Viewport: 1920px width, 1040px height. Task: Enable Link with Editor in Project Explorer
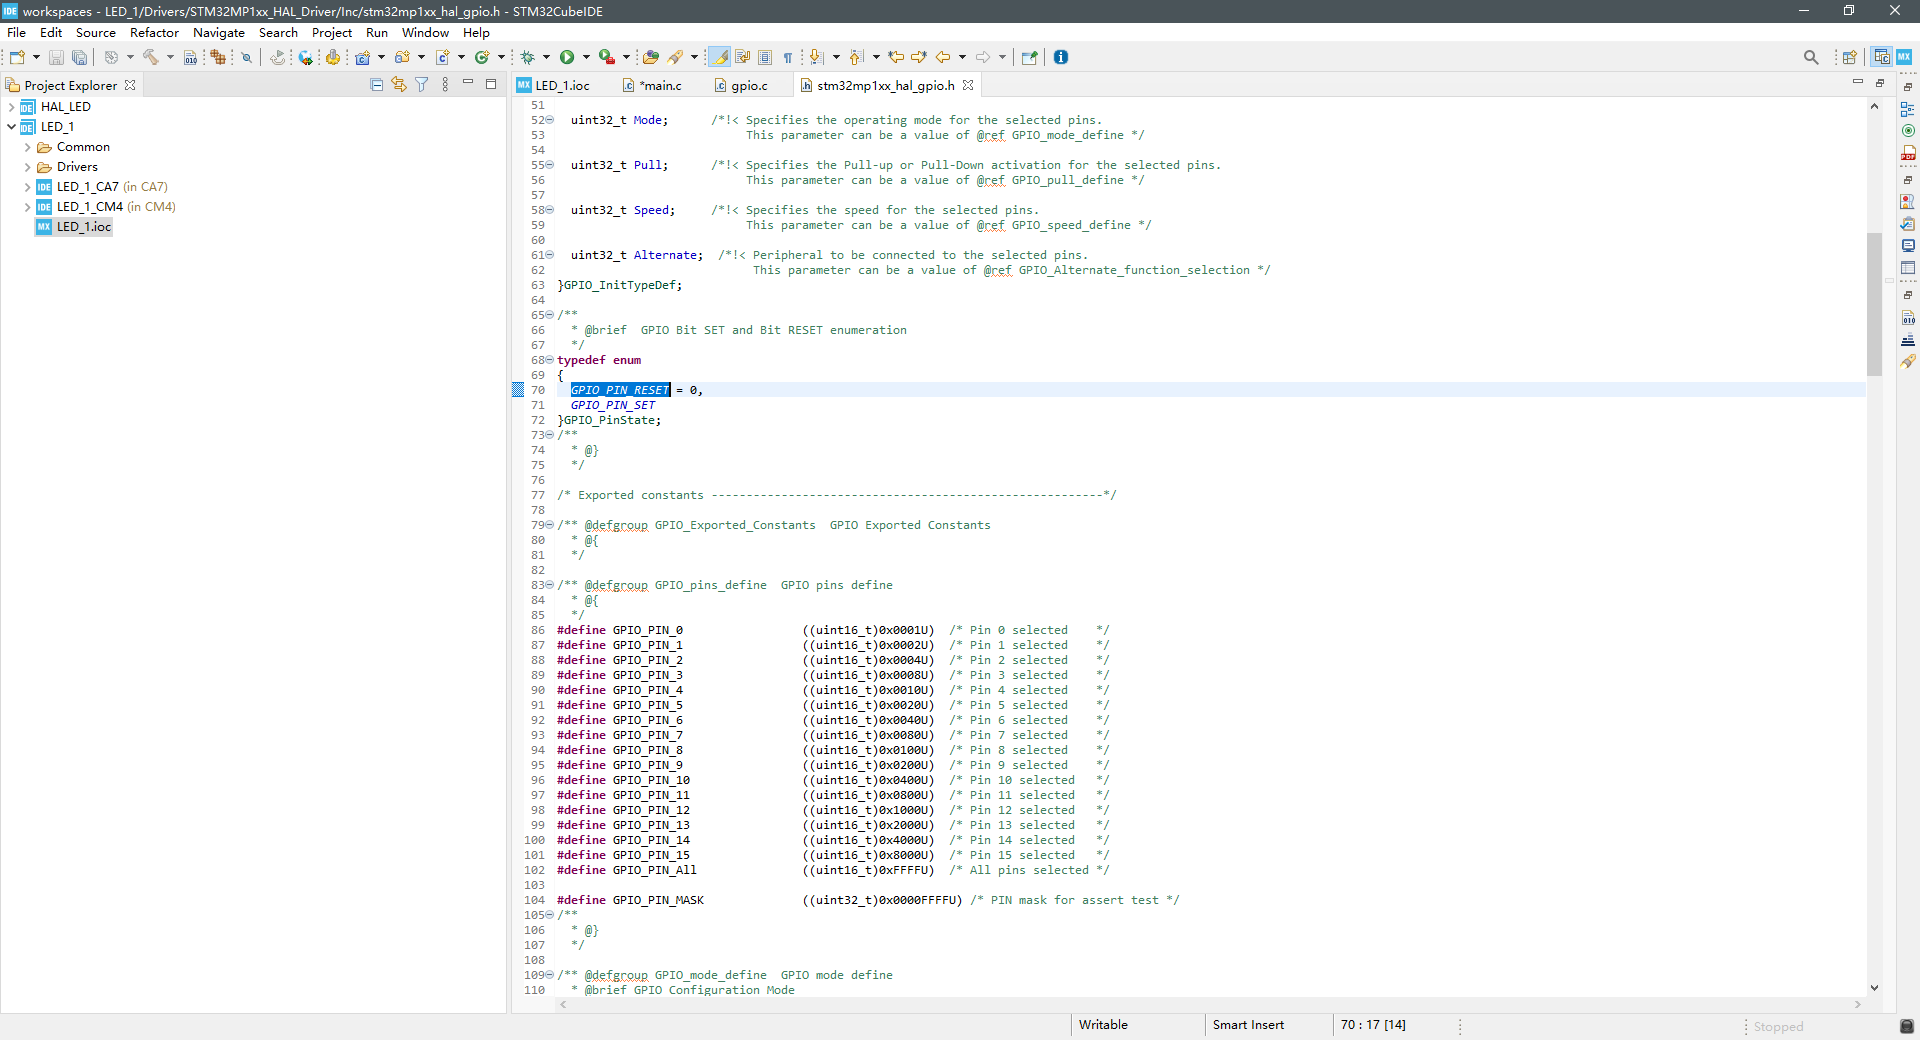[x=399, y=85]
